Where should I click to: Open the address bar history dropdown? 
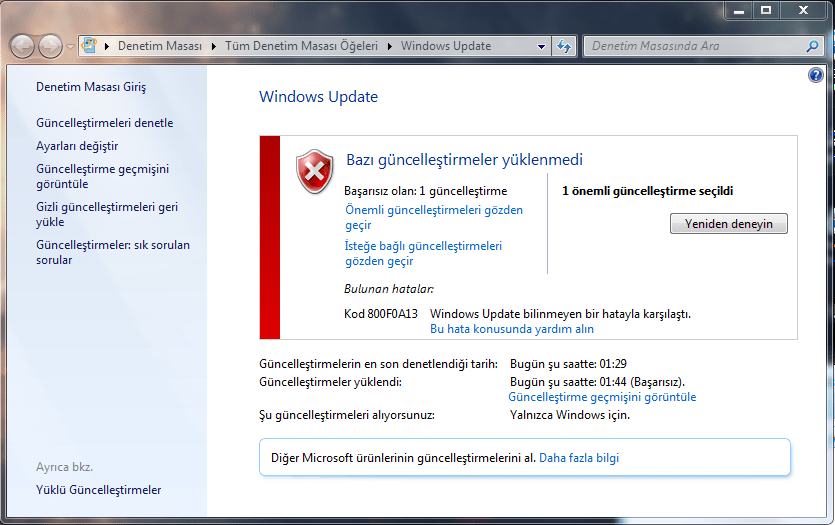[541, 46]
